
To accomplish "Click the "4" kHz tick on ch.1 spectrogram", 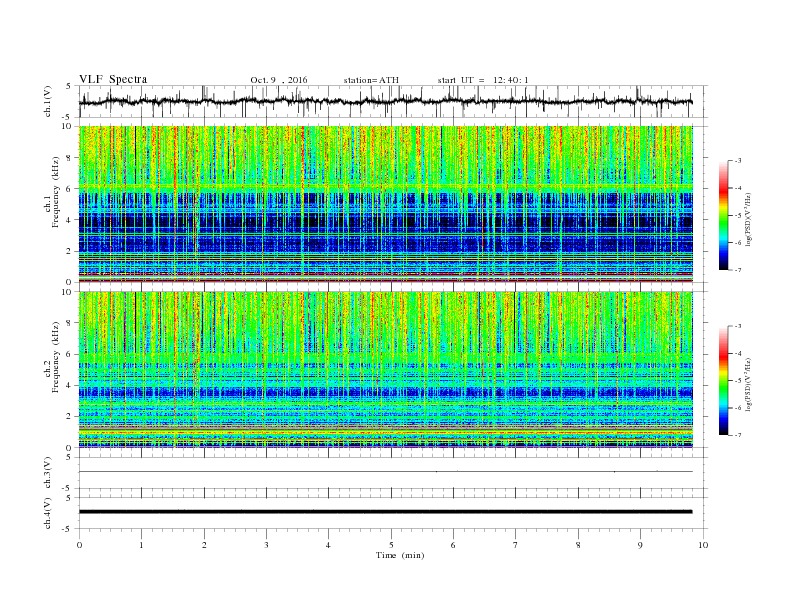I will coord(70,220).
